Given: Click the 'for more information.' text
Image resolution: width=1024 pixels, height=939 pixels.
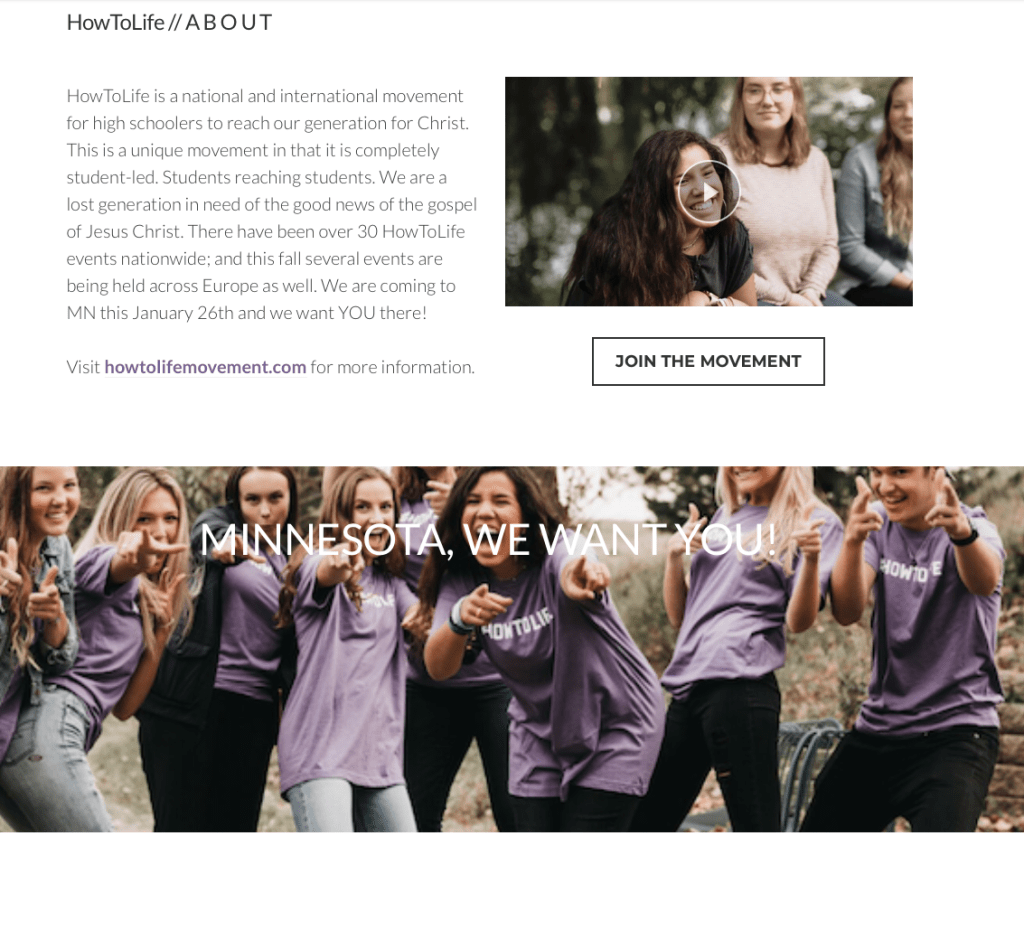Looking at the screenshot, I should (392, 367).
